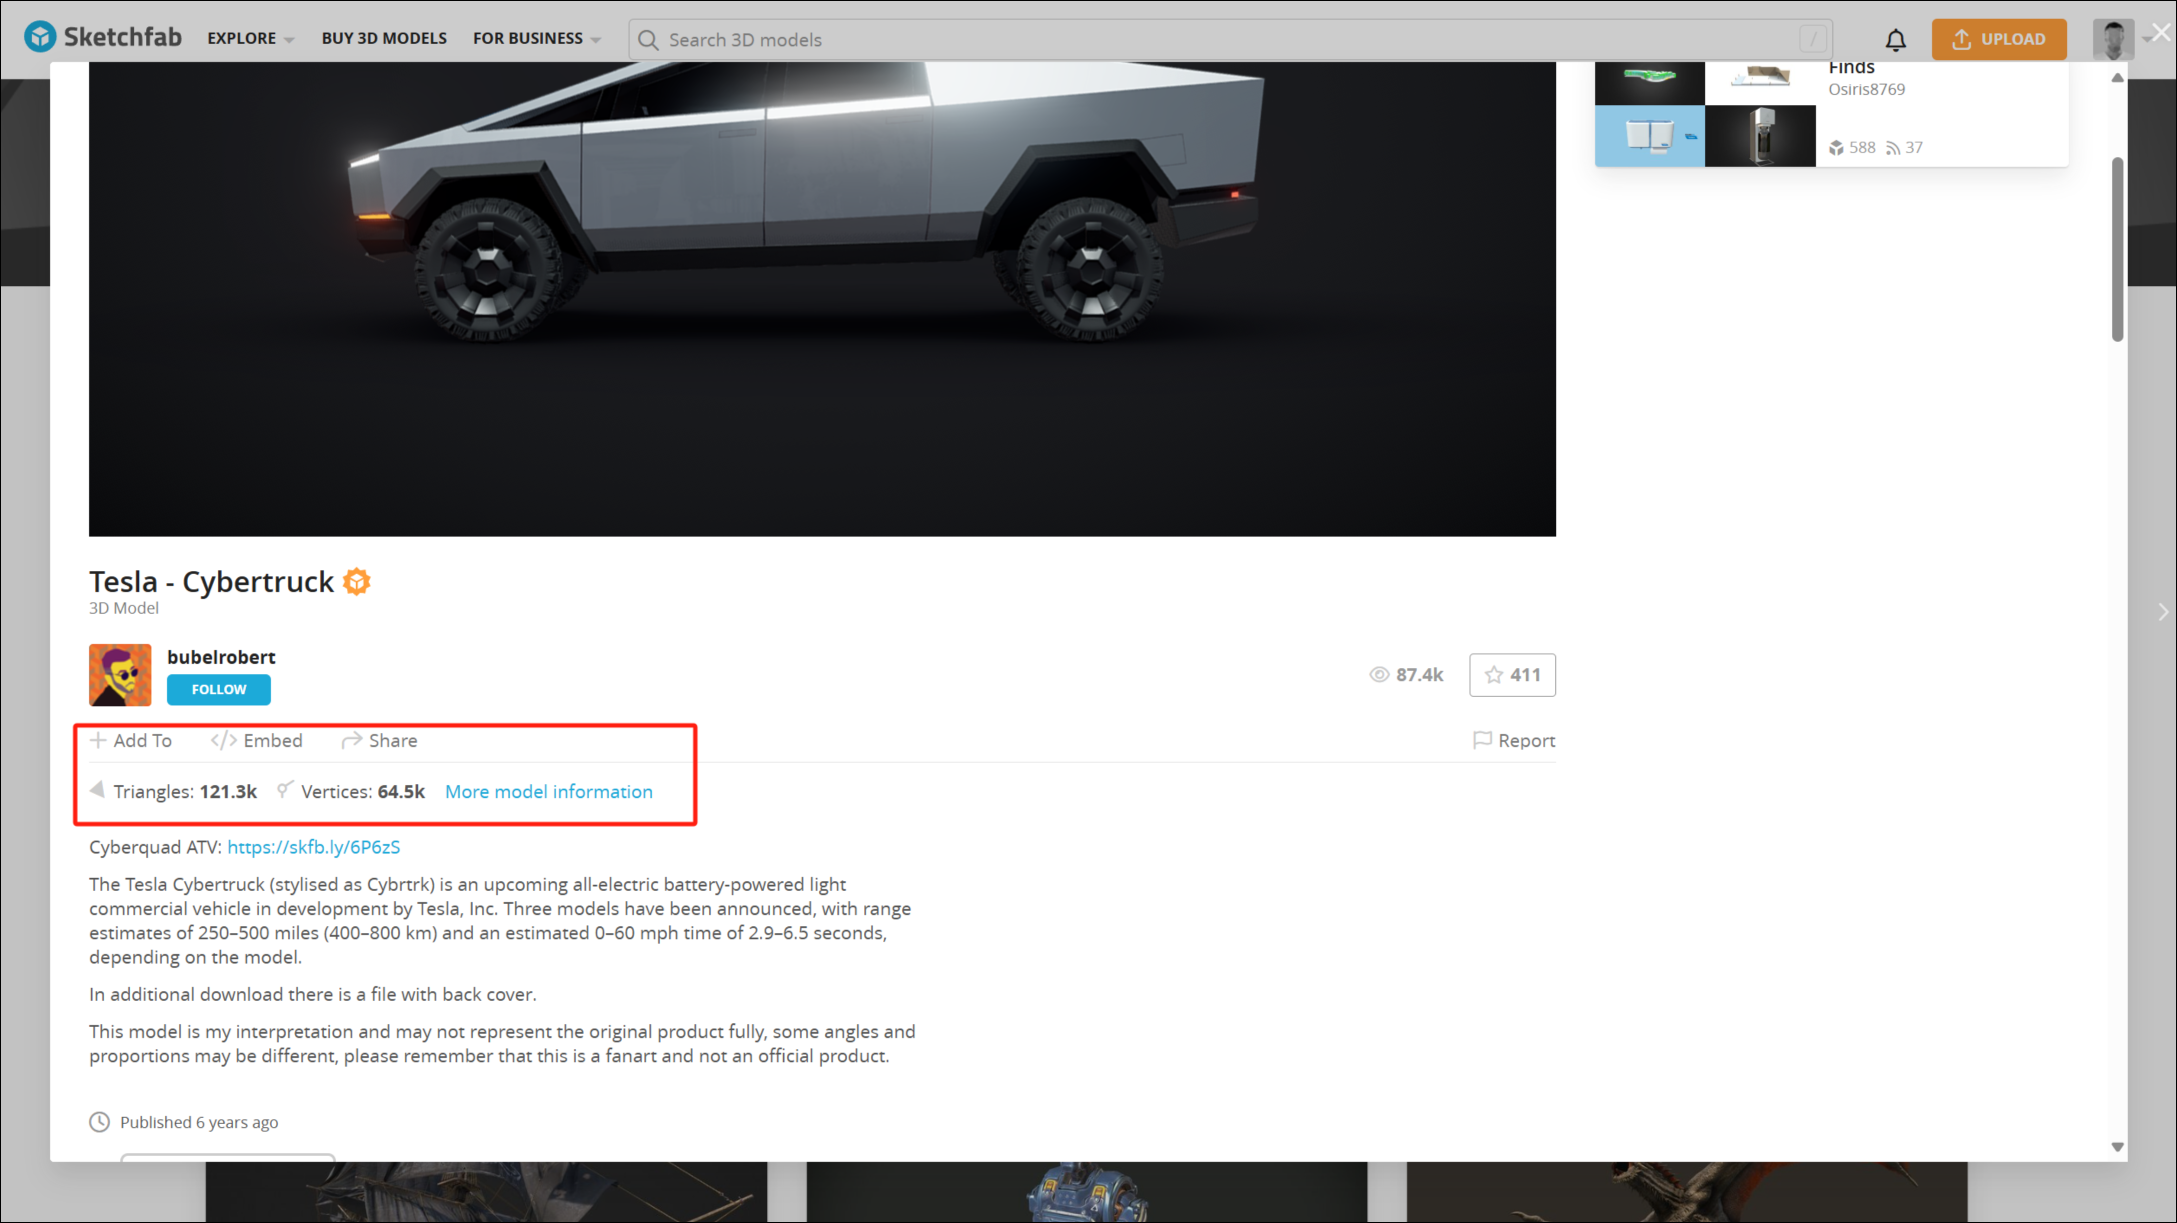Click the Embed code icon
The image size is (2177, 1223).
coord(223,740)
